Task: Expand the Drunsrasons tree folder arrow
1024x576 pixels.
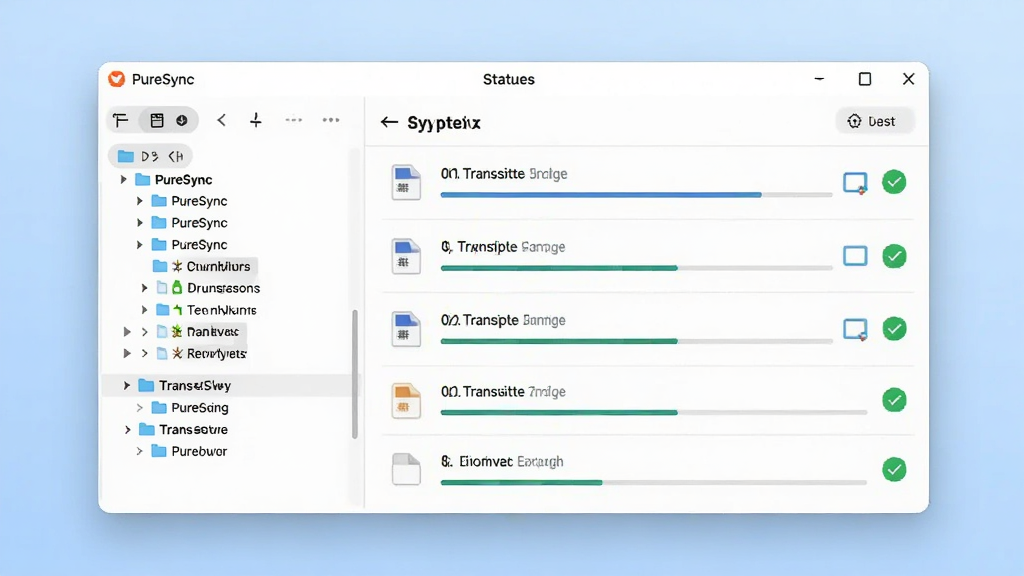Action: click(145, 288)
